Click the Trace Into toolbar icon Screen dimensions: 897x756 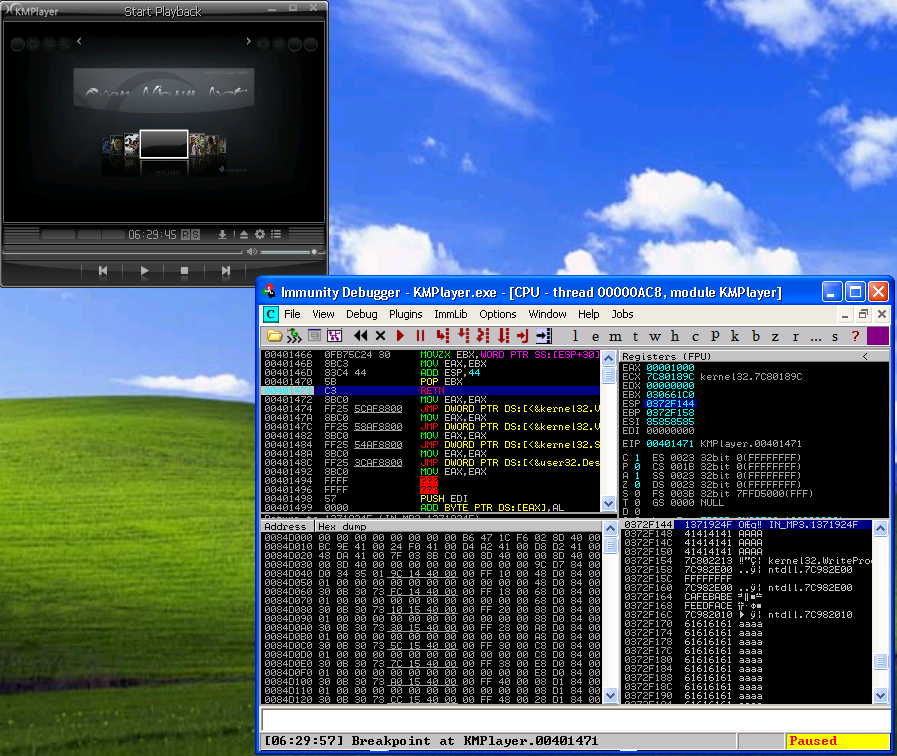(483, 336)
